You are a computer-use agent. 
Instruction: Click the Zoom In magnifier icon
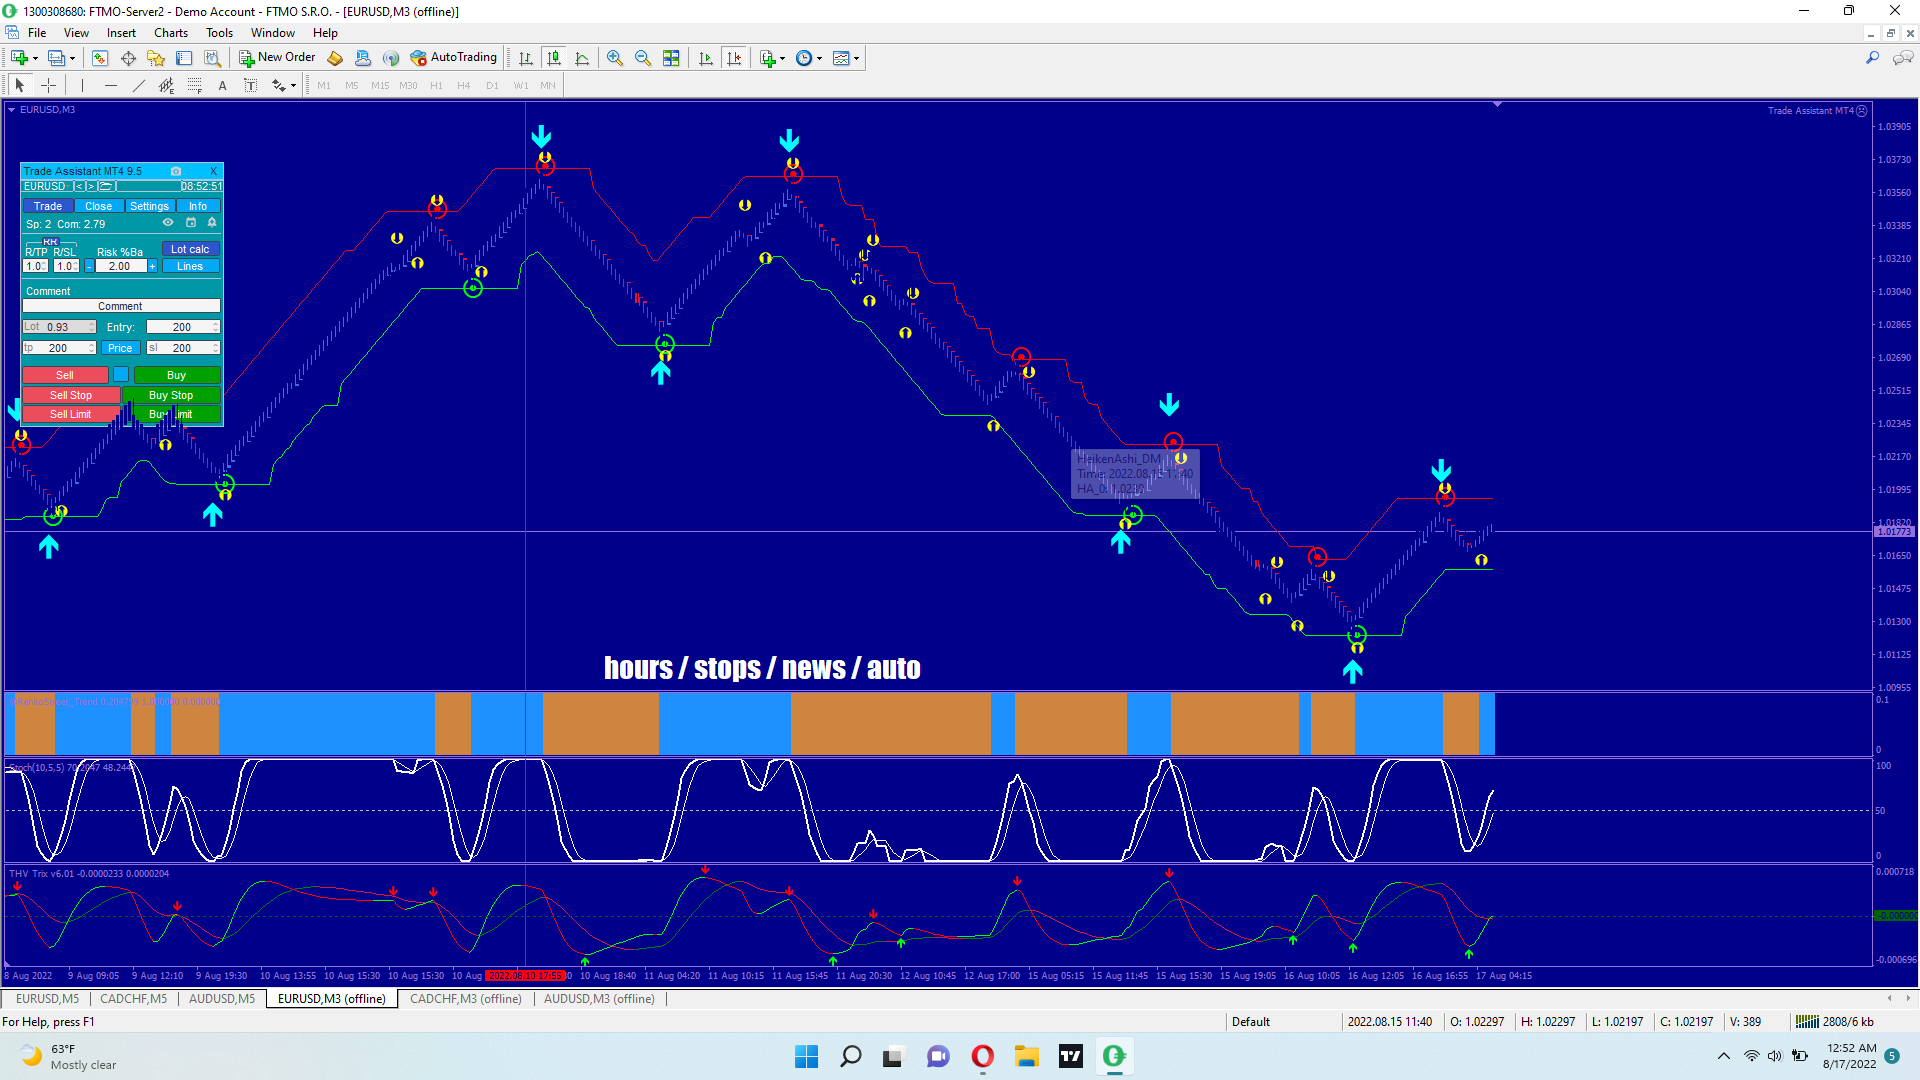[x=614, y=58]
